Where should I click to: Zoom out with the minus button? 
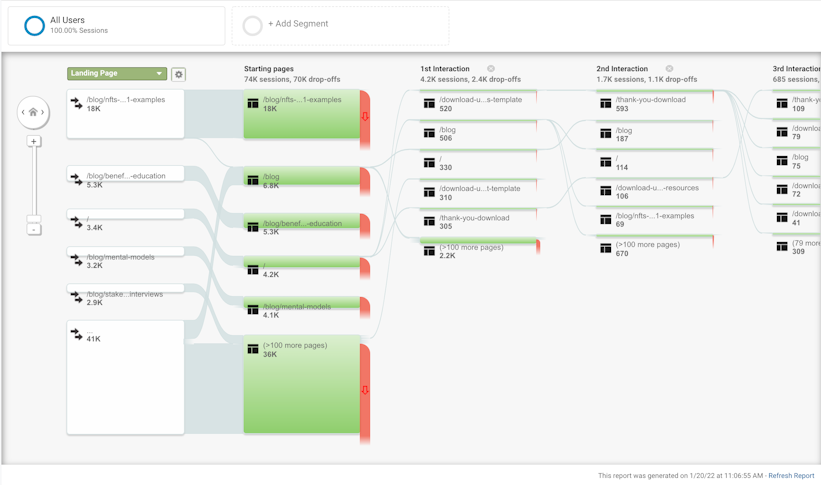pyautogui.click(x=33, y=229)
